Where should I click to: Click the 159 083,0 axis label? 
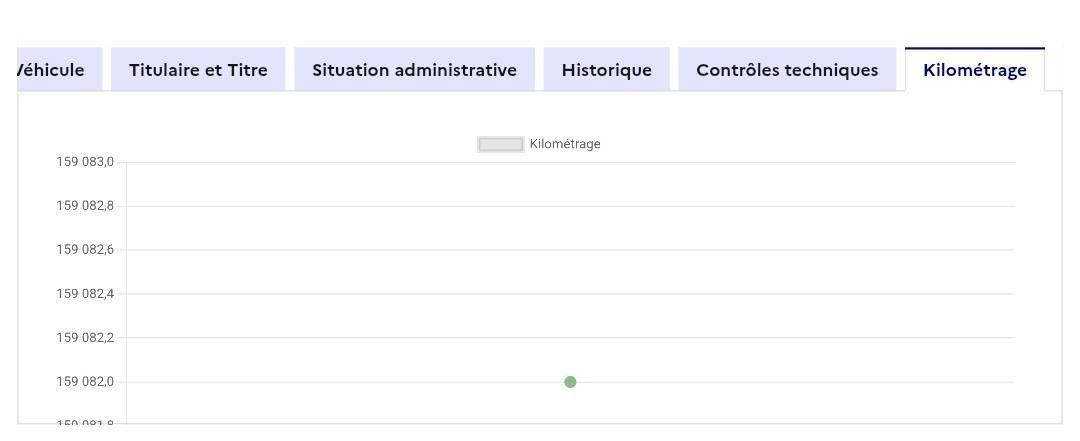pos(85,162)
